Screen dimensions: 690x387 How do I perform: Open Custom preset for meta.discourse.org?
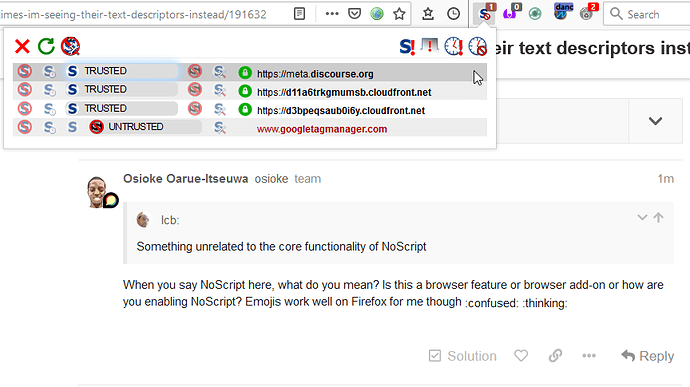point(220,71)
